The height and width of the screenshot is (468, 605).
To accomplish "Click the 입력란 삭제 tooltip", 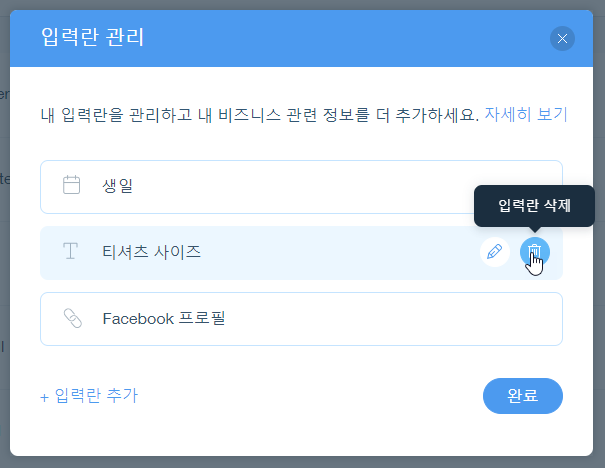I will [534, 206].
